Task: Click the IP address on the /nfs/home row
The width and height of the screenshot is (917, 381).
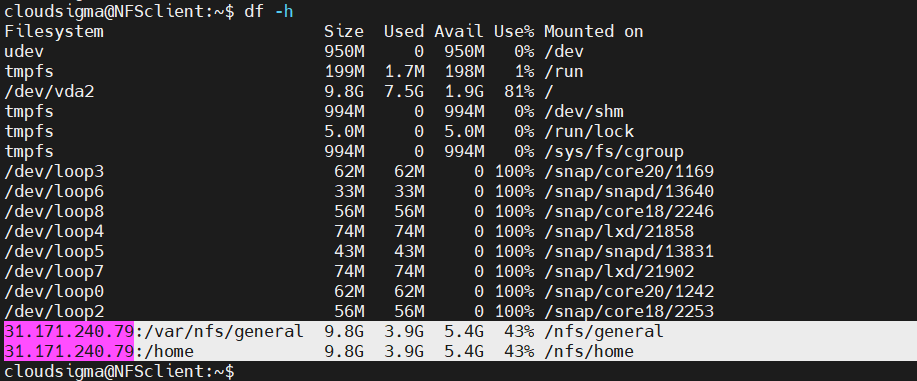Action: (x=69, y=351)
